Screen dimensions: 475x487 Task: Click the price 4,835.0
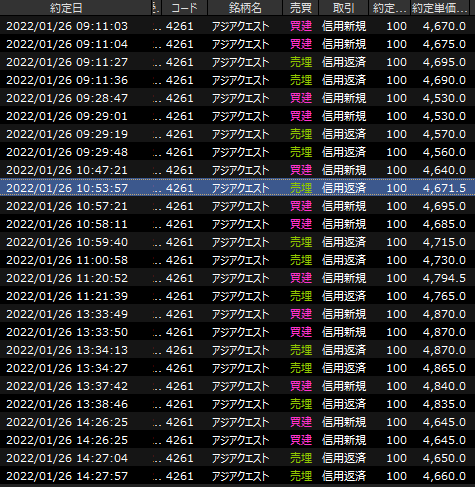444,404
